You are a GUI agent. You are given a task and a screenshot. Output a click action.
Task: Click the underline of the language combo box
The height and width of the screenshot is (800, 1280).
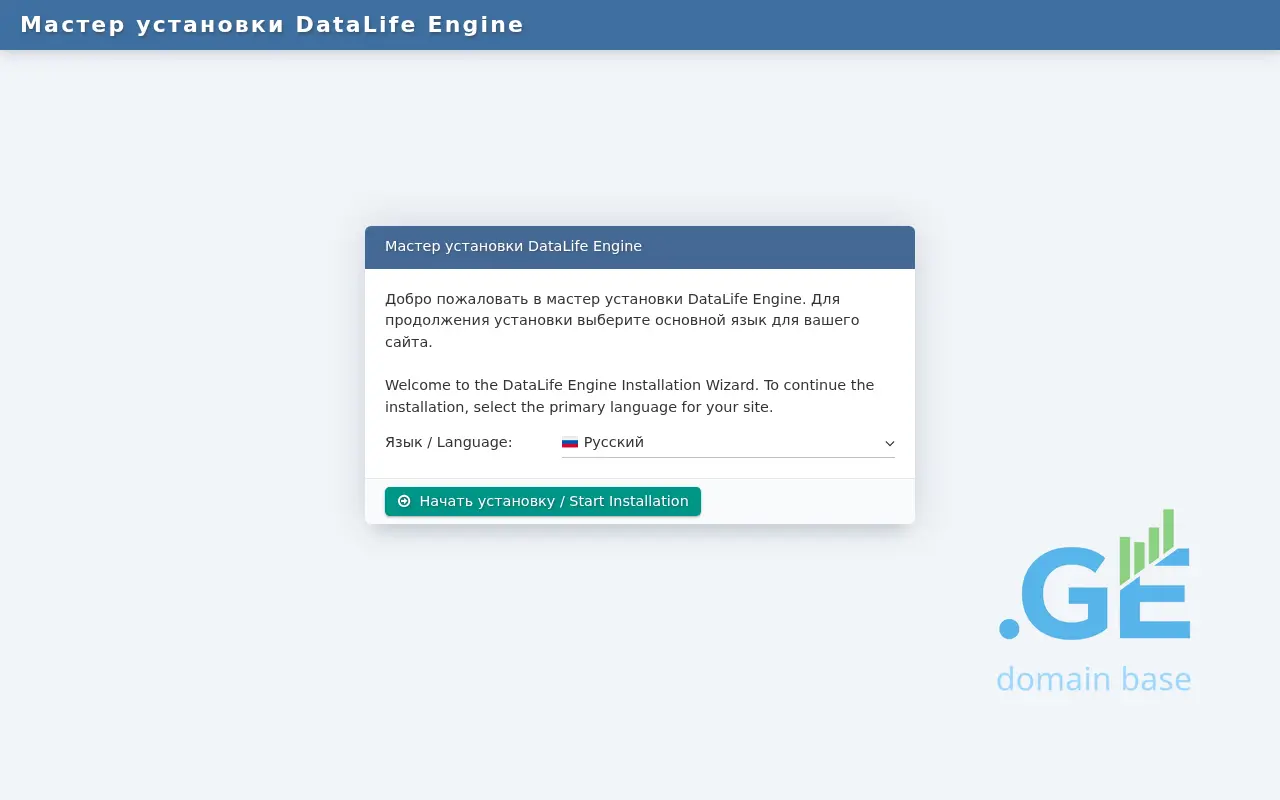click(727, 457)
